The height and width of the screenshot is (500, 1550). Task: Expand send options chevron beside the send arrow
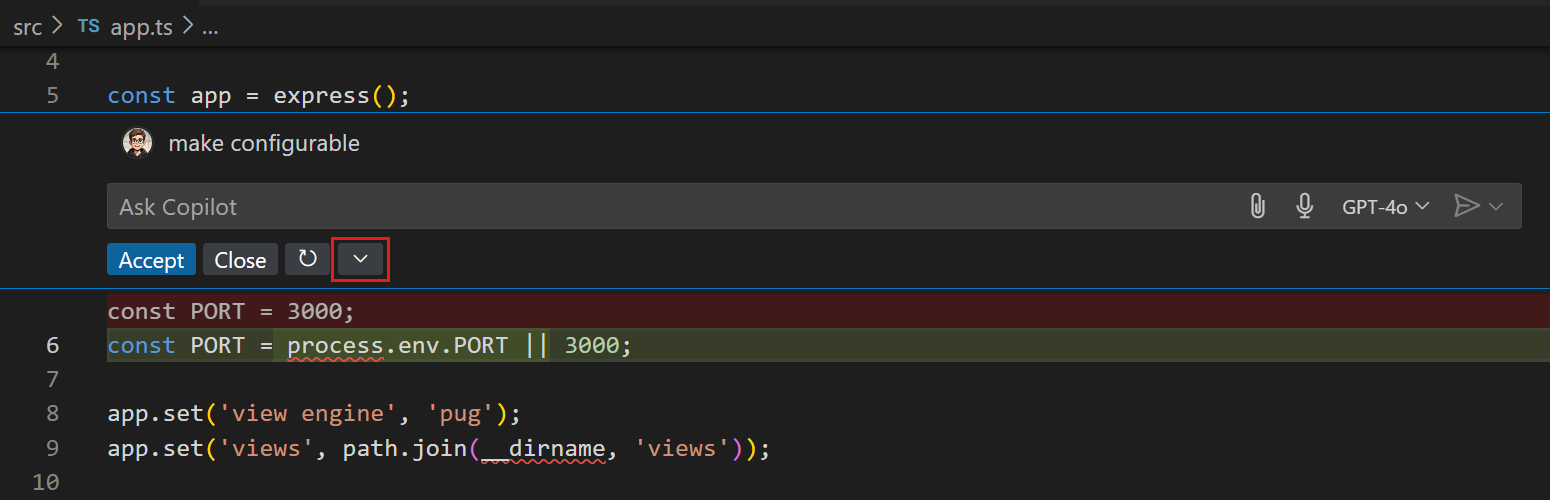tap(1496, 207)
